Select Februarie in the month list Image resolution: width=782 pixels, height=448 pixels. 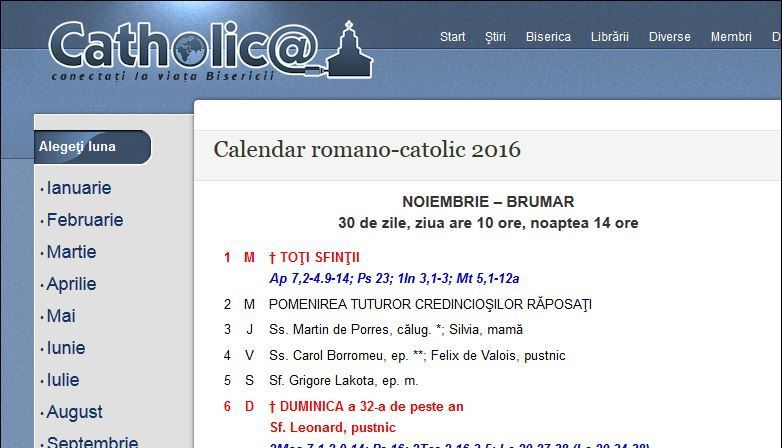85,220
